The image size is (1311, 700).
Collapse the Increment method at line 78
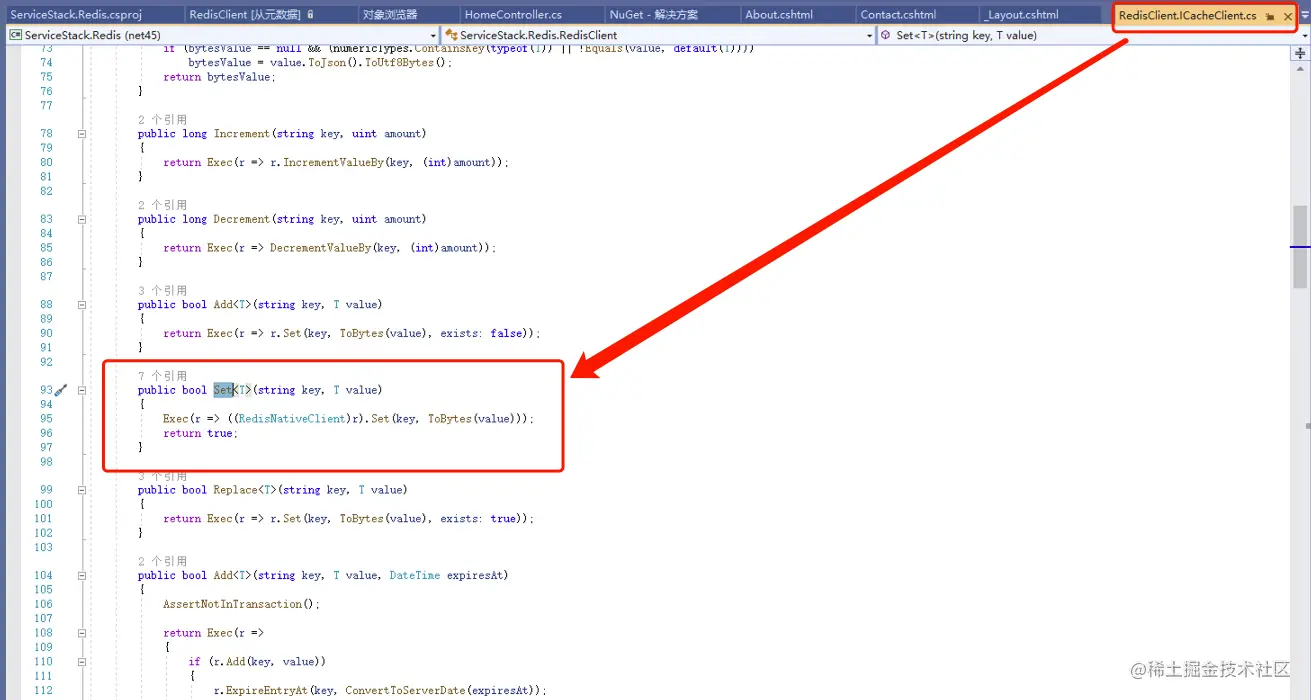82,134
